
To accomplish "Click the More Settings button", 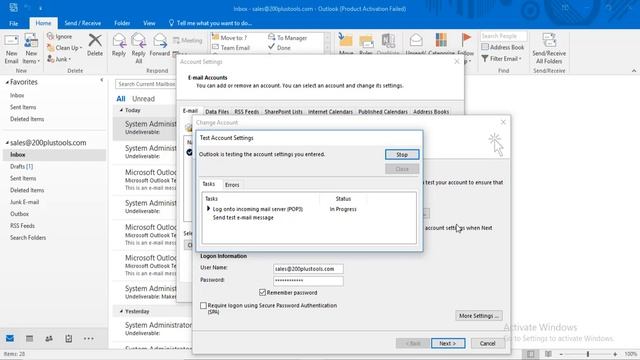I will point(479,316).
